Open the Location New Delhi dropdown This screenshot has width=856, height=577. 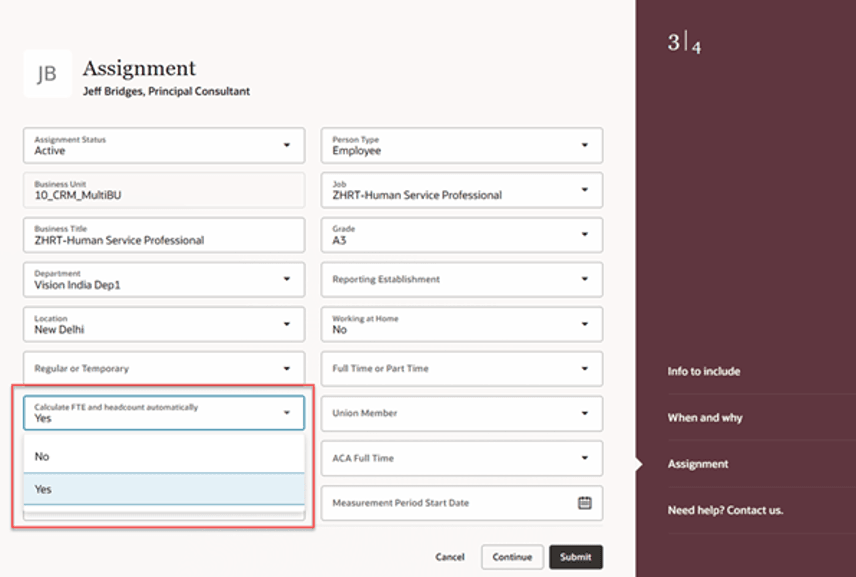coord(164,324)
